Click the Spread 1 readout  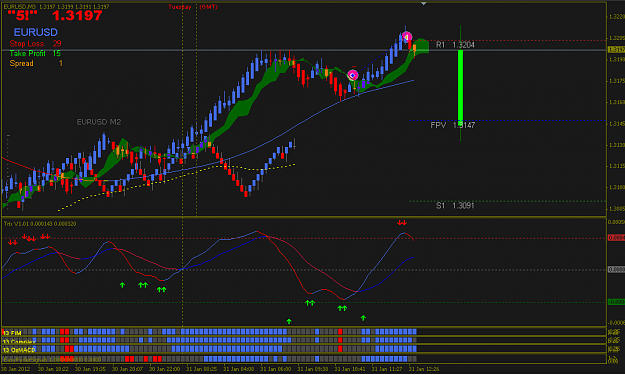click(36, 63)
